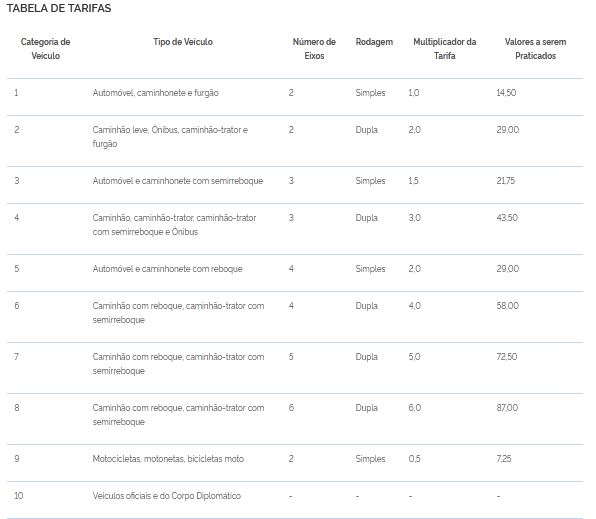Select the Multiplicador da Tarifa header
The image size is (596, 519).
point(445,49)
